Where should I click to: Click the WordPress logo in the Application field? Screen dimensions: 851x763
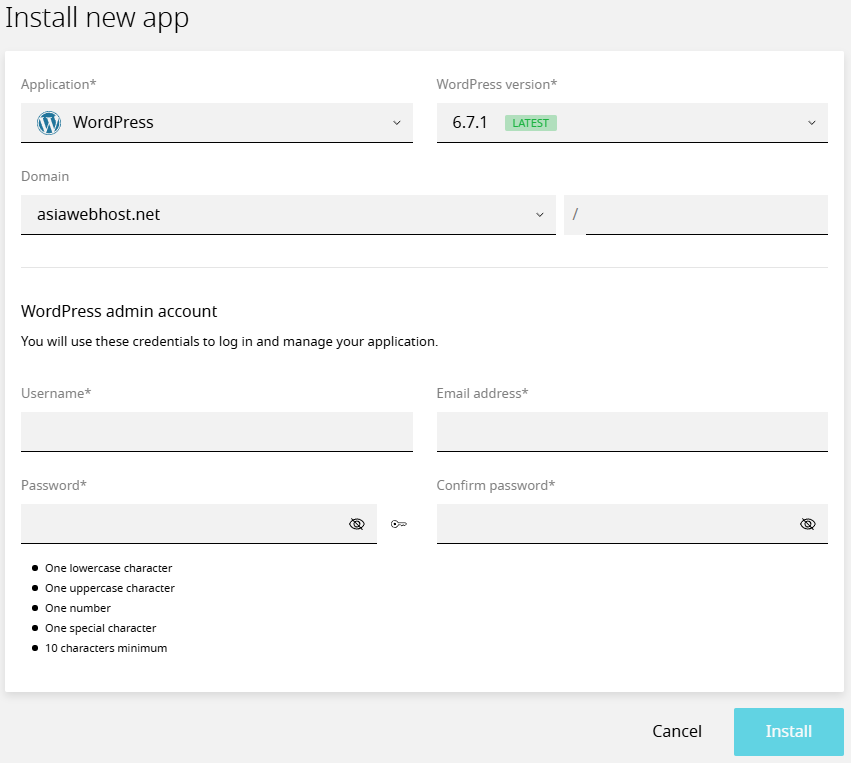point(48,123)
